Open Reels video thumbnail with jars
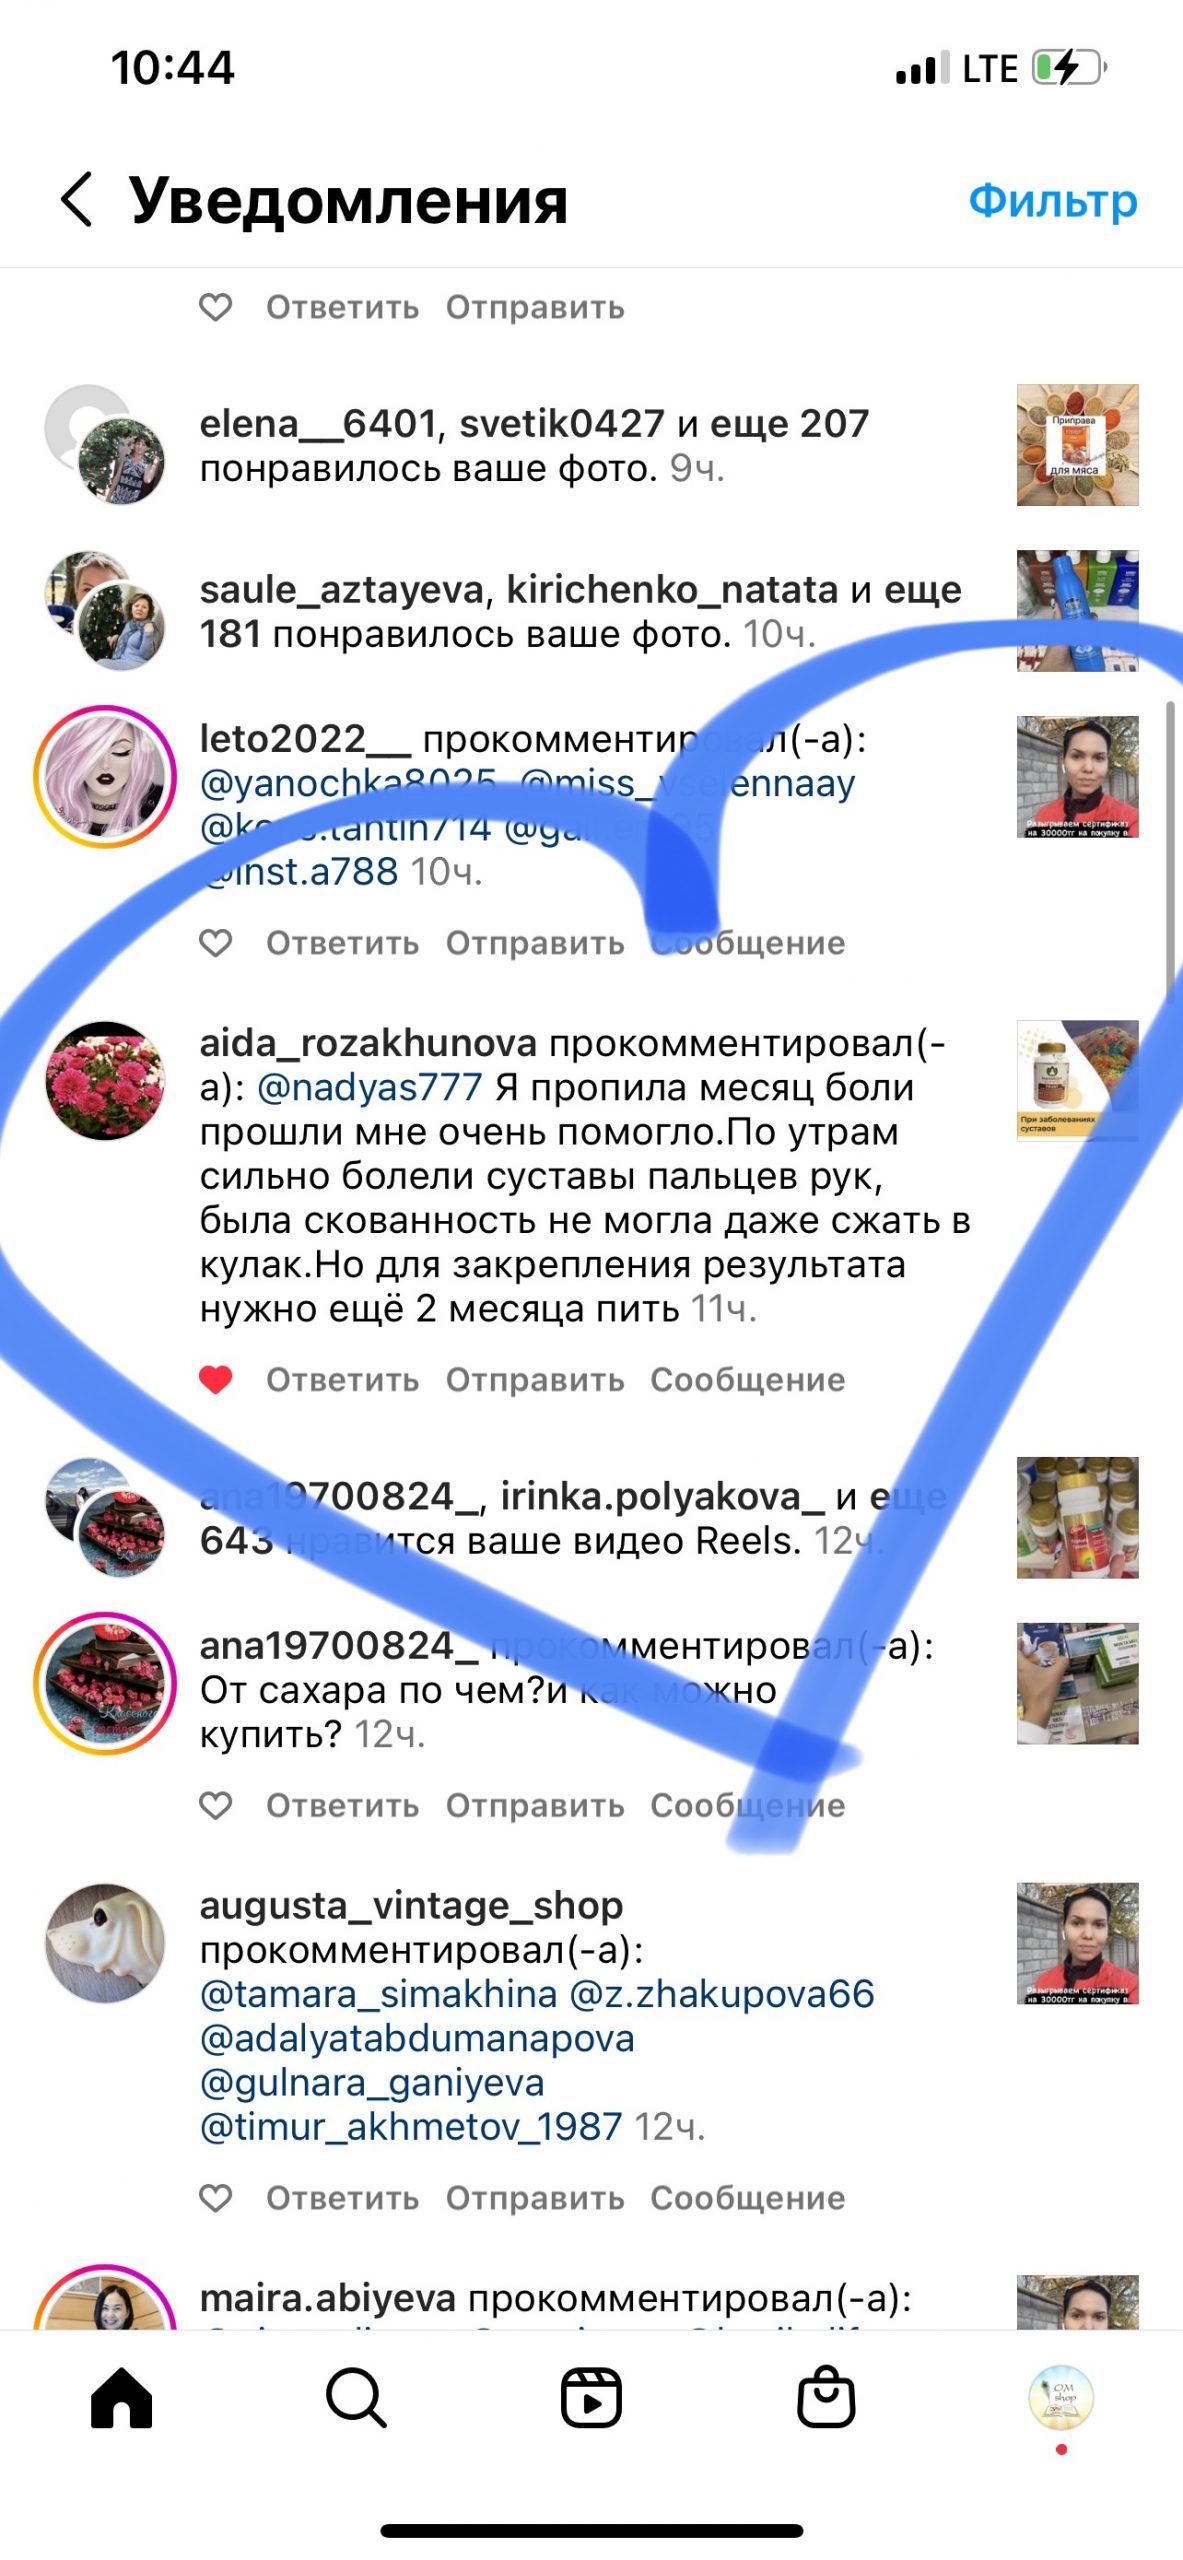This screenshot has width=1183, height=2560. [x=1078, y=1518]
